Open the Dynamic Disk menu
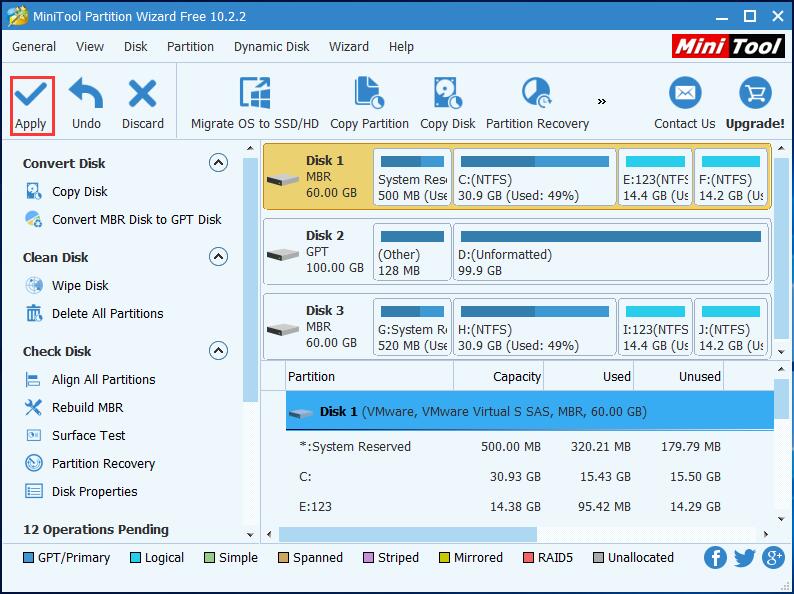794x594 pixels. (x=271, y=47)
